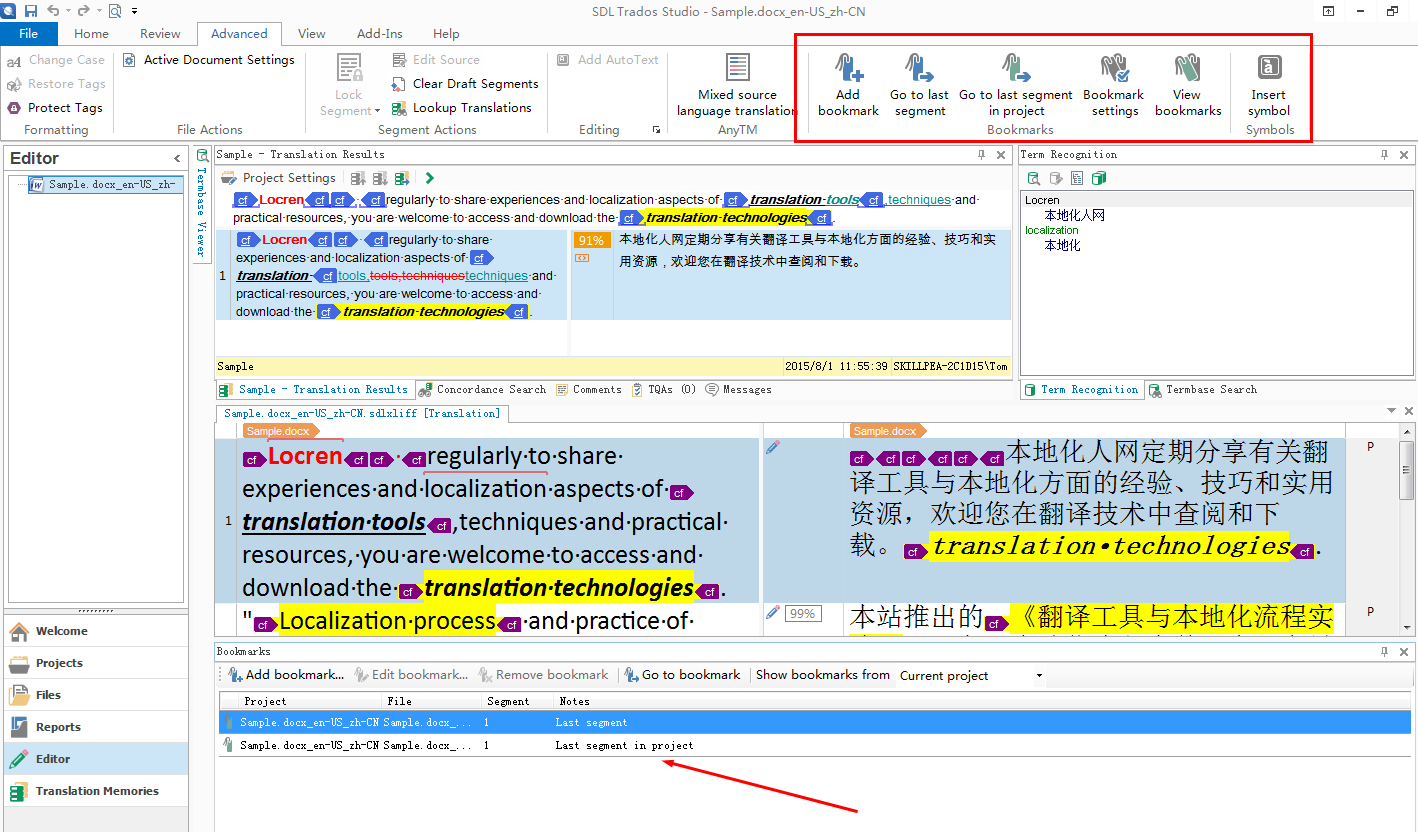1418x832 pixels.
Task: Click the Protect Tags icon
Action: 14,108
